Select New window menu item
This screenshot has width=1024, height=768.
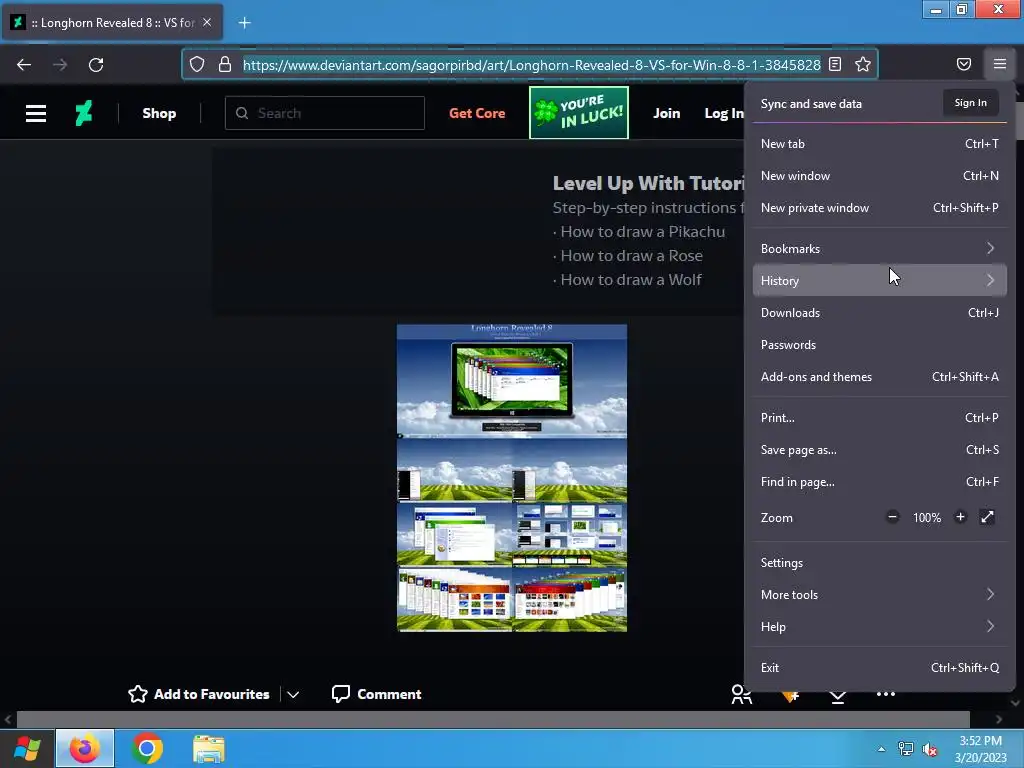(x=879, y=176)
